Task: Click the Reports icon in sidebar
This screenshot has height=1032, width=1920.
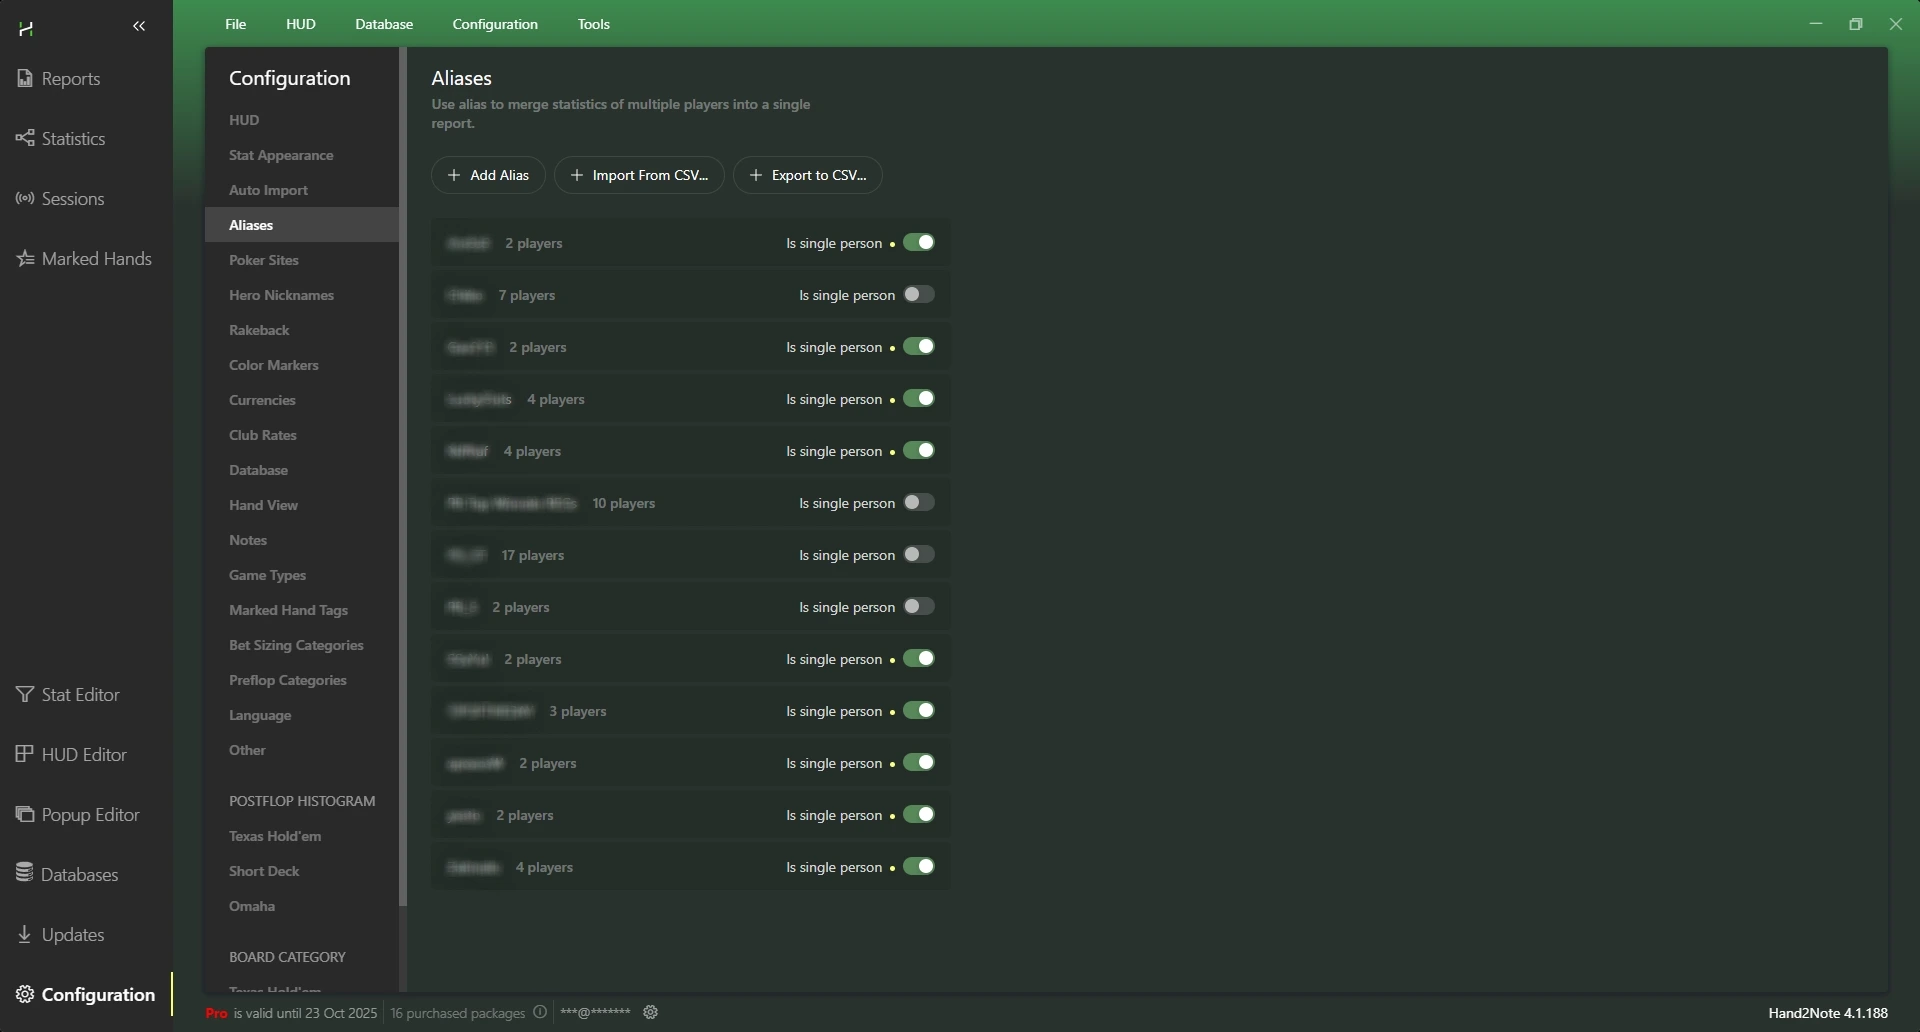Action: point(26,79)
